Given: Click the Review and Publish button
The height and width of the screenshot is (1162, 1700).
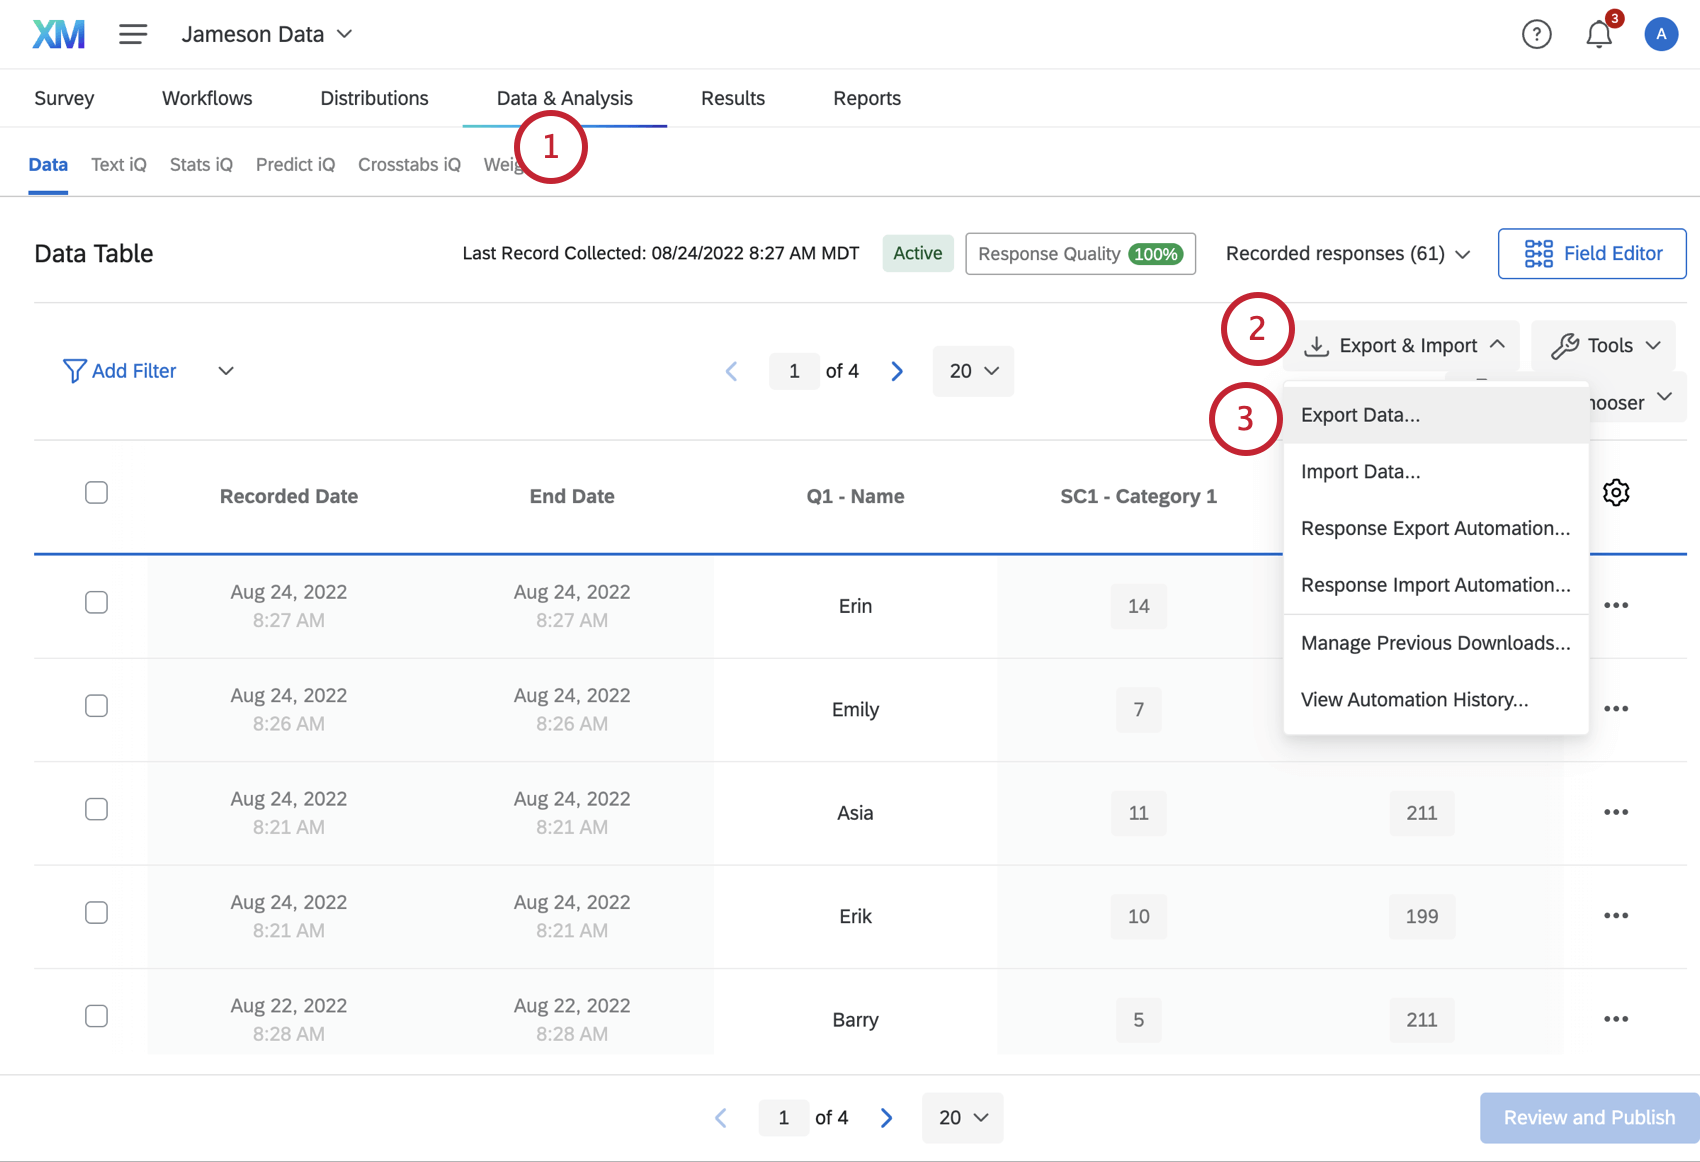Looking at the screenshot, I should (1587, 1117).
